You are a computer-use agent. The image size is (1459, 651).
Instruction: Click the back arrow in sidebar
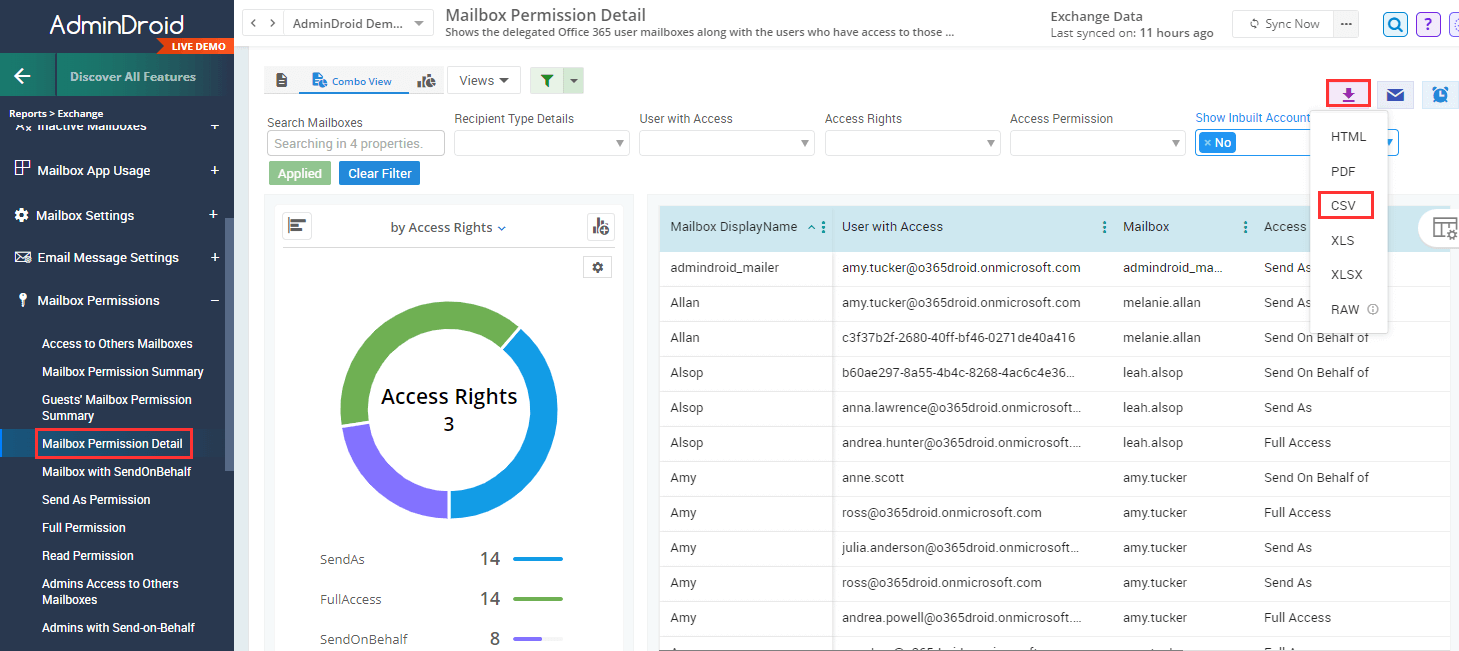[x=22, y=76]
